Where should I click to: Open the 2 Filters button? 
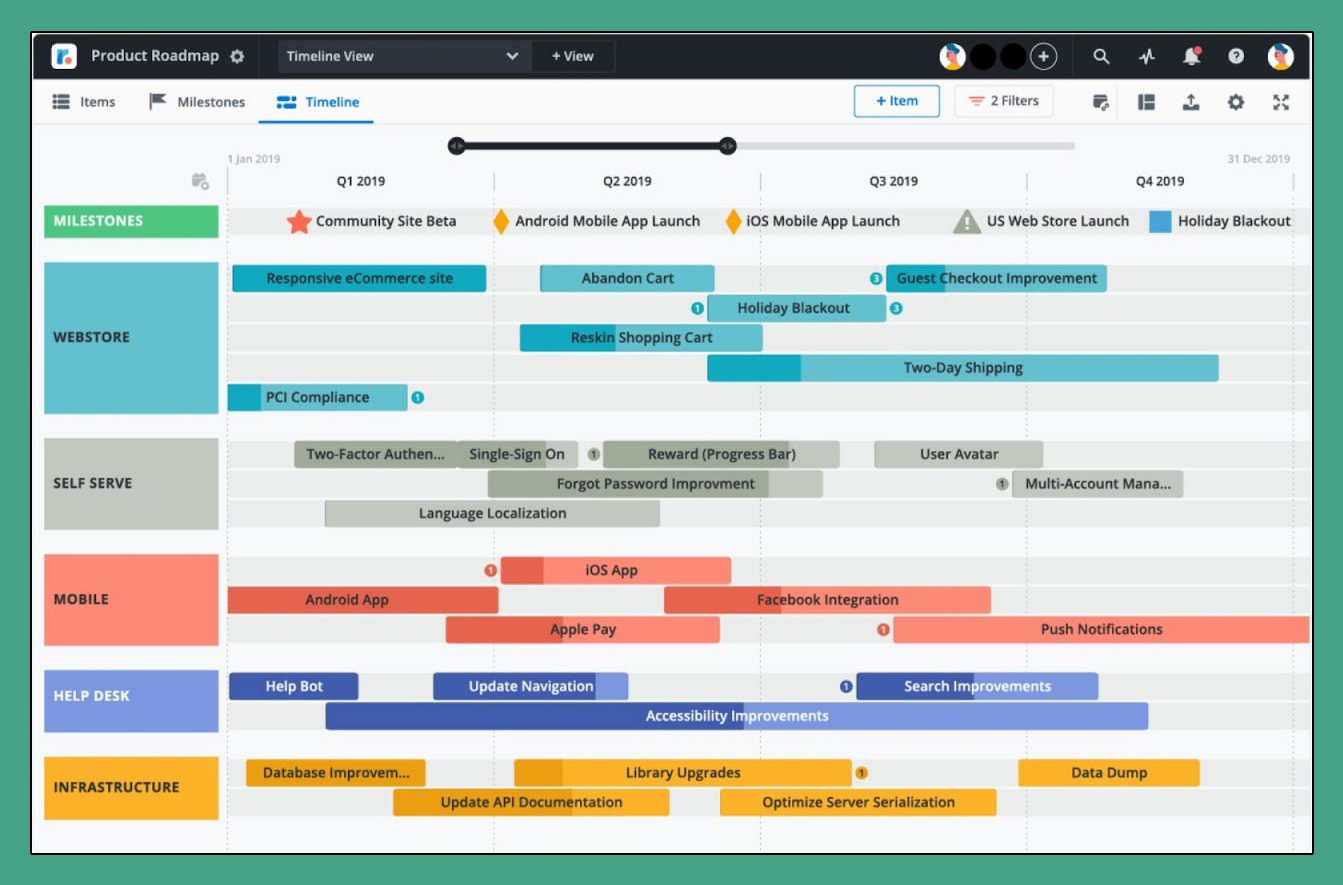point(1003,101)
